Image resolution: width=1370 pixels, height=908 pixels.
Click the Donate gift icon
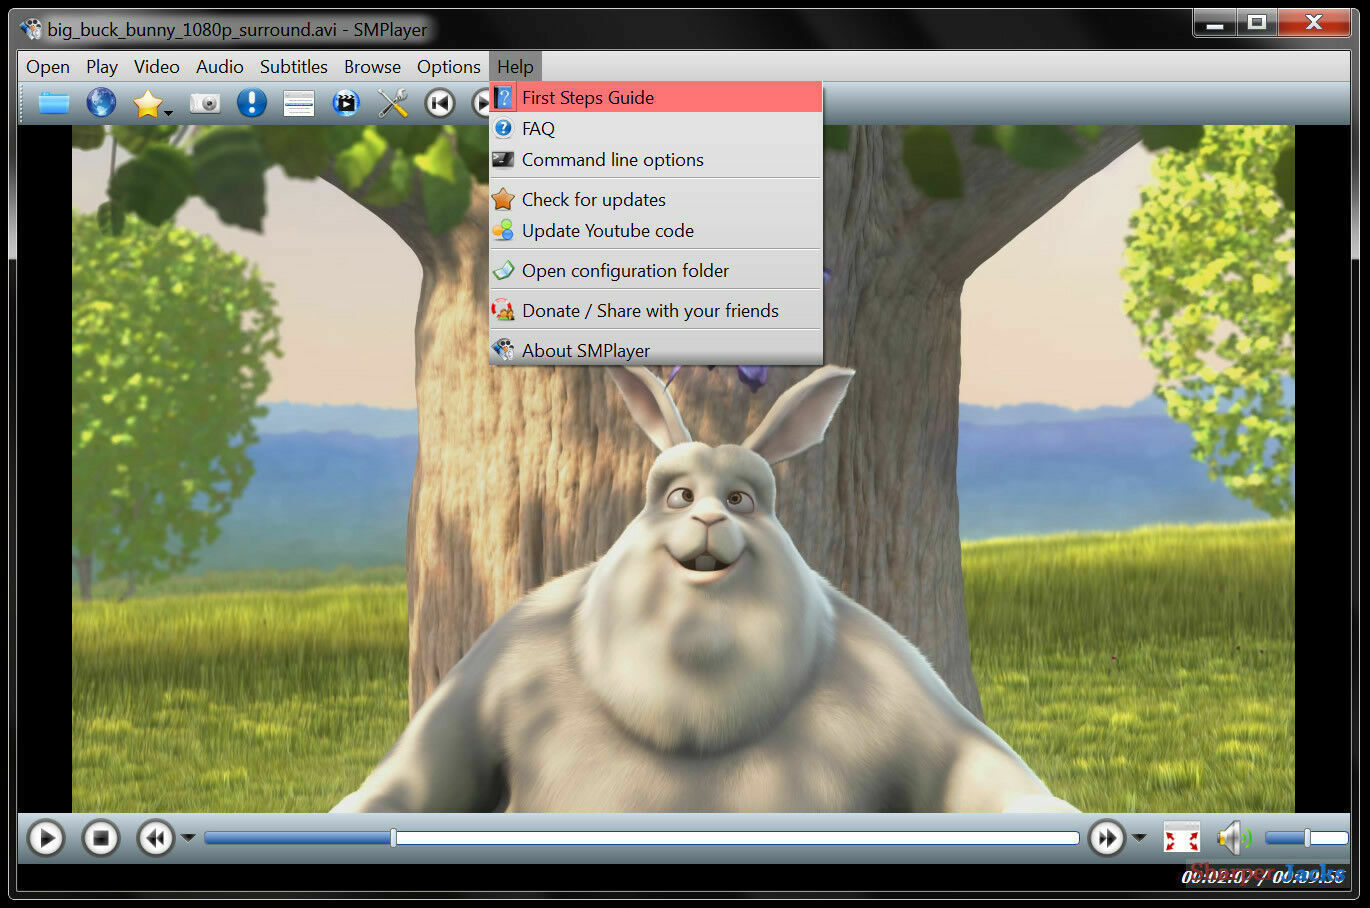[503, 310]
